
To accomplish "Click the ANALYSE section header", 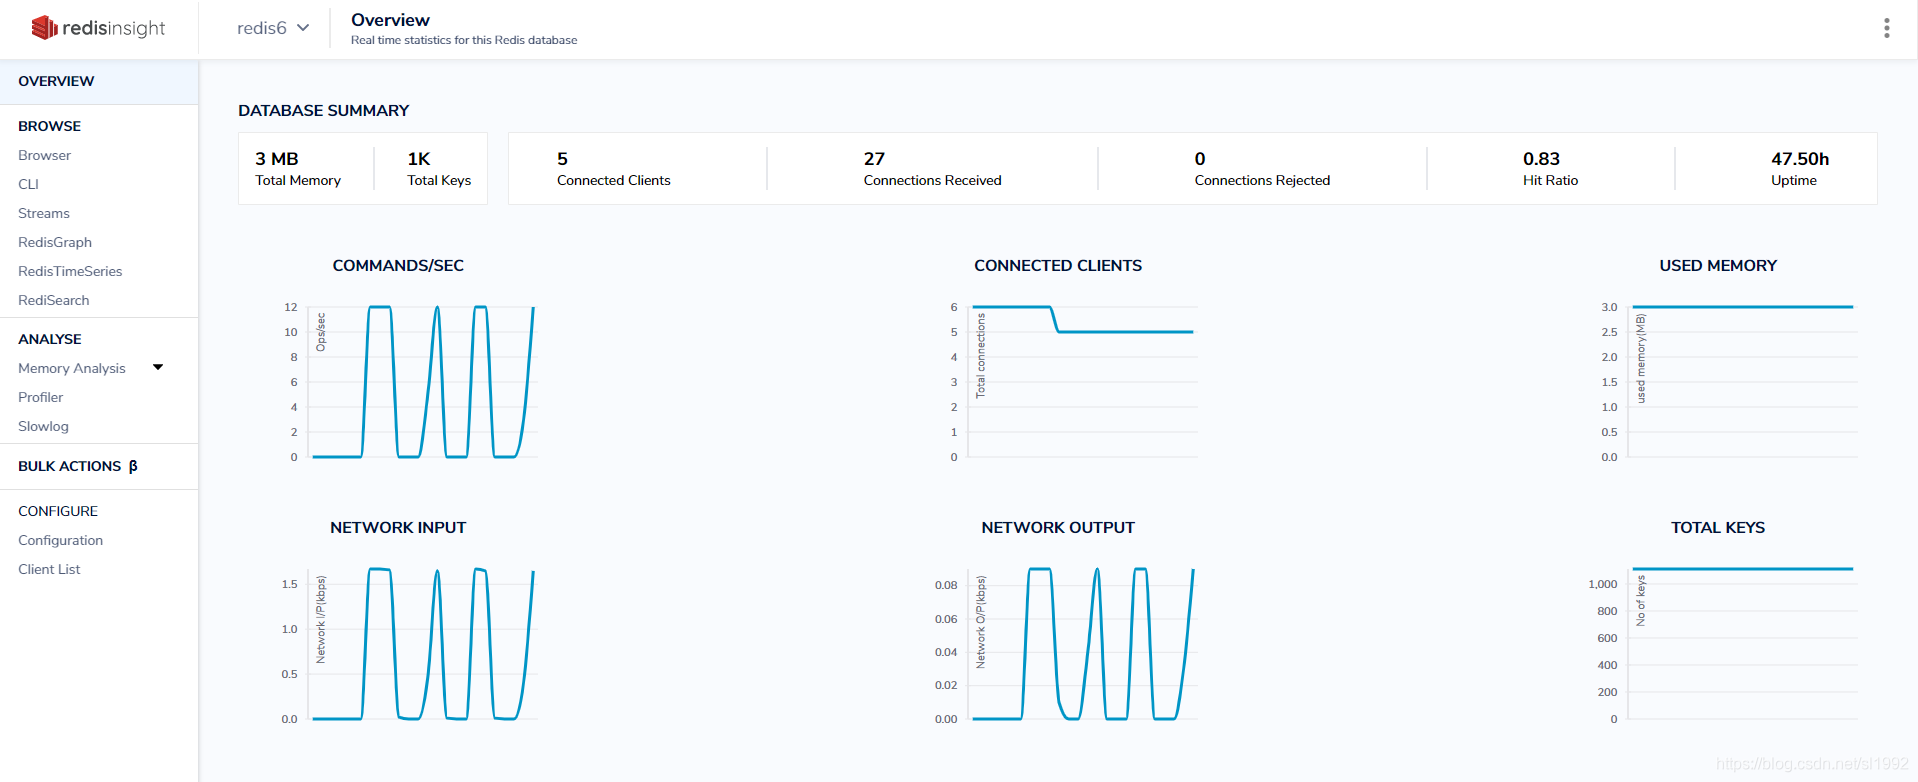I will coord(50,339).
